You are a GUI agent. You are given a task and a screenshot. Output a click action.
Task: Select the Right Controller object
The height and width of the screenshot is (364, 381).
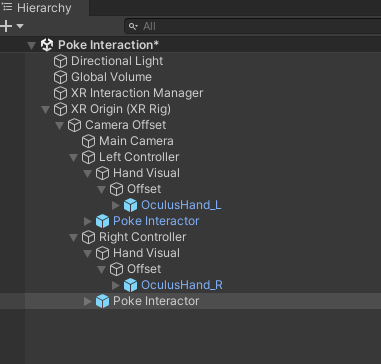click(143, 237)
